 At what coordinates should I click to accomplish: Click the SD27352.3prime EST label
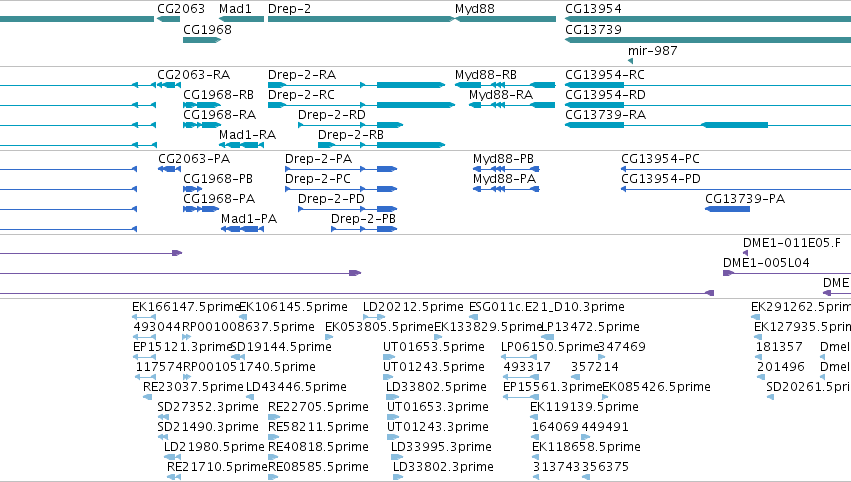(x=208, y=408)
